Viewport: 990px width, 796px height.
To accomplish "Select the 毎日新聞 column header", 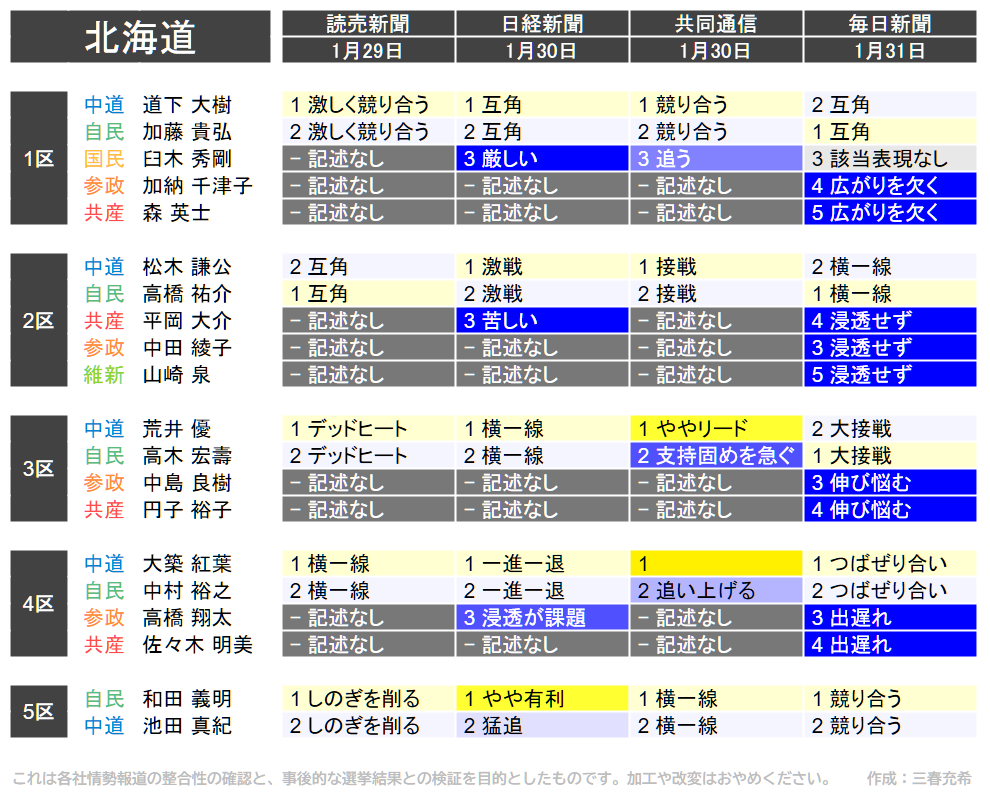I will coord(890,24).
